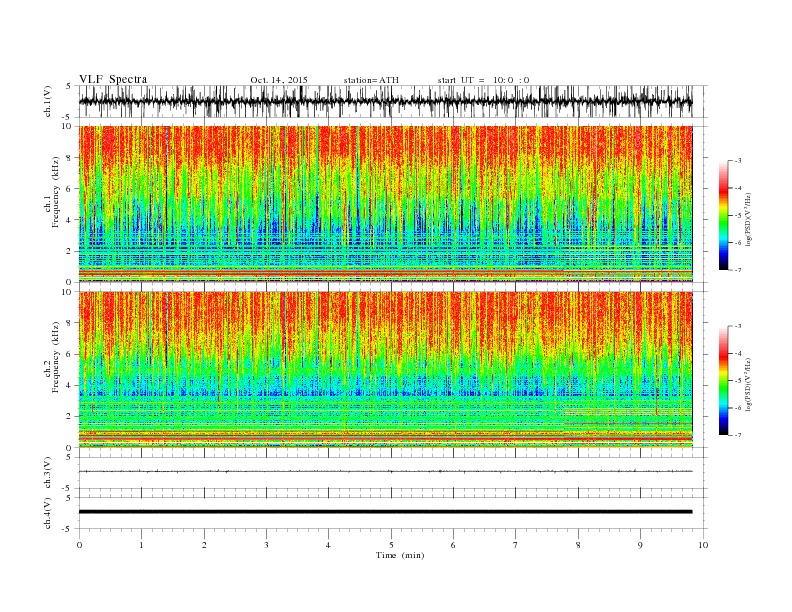Click the '5' tick label on time axis
This screenshot has height=612, width=792.
391,545
